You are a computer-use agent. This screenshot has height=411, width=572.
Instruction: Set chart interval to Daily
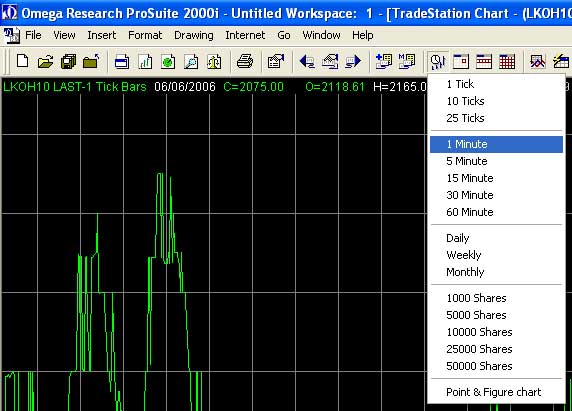(496, 238)
